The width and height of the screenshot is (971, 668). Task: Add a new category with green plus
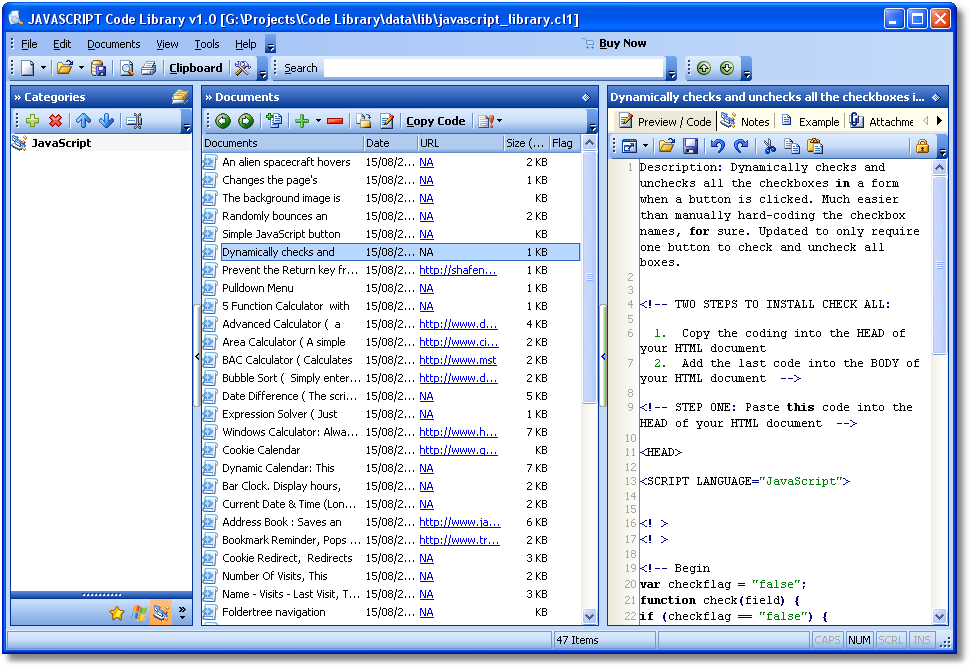[x=33, y=121]
